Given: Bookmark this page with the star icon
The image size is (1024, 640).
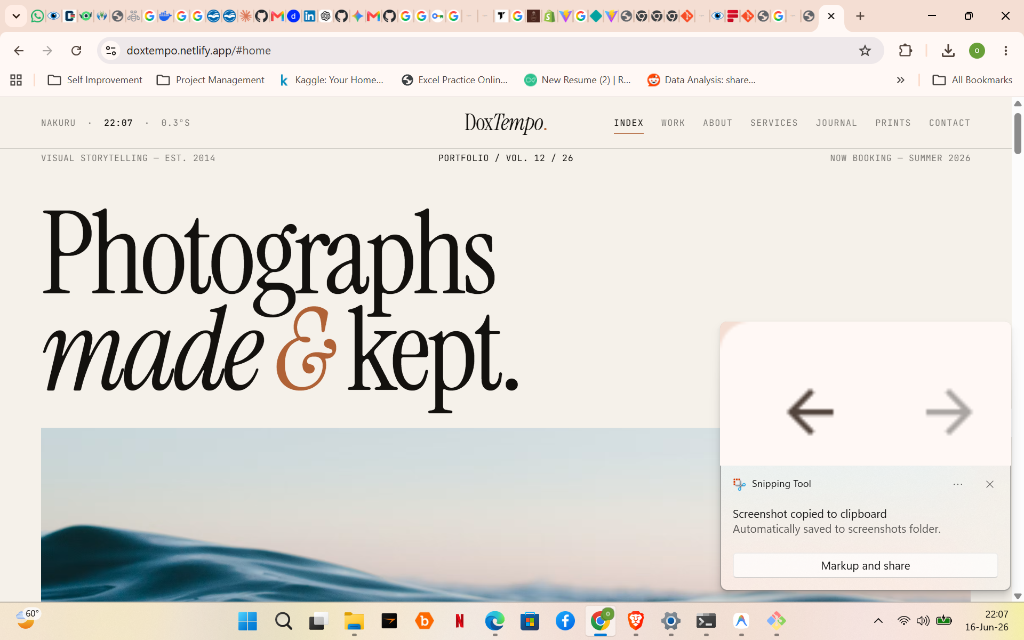Looking at the screenshot, I should pos(865,50).
